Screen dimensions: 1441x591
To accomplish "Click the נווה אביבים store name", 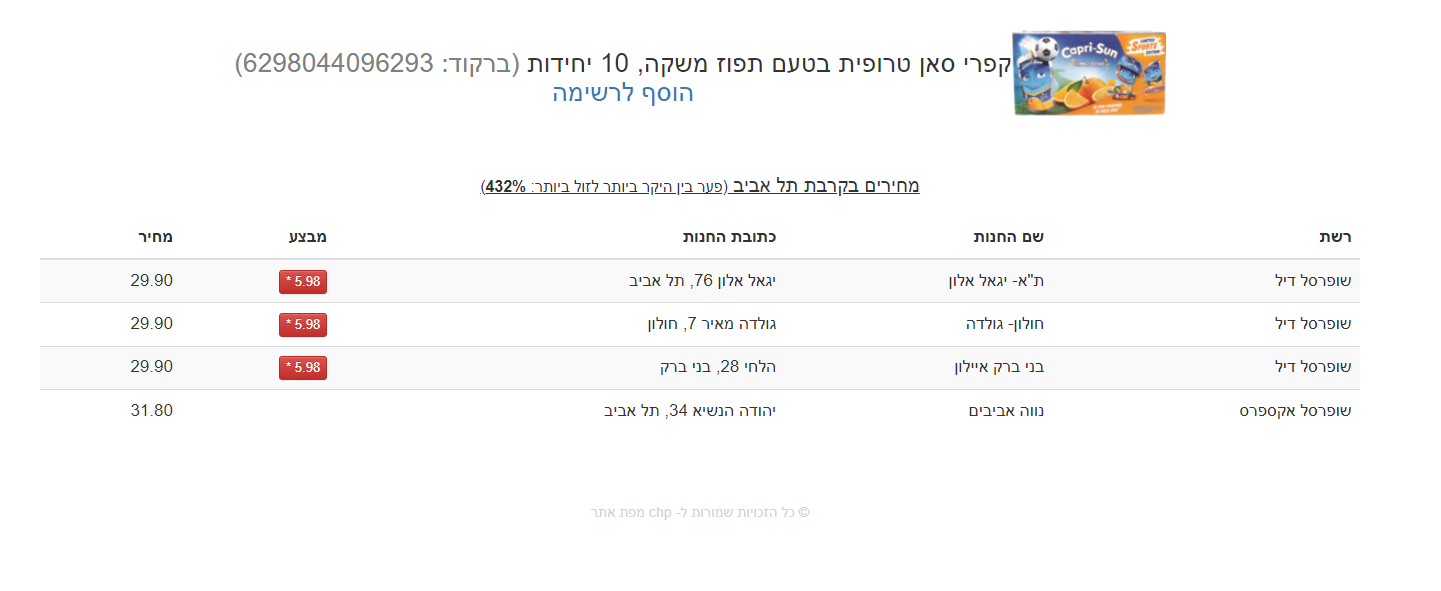I will [x=1006, y=410].
